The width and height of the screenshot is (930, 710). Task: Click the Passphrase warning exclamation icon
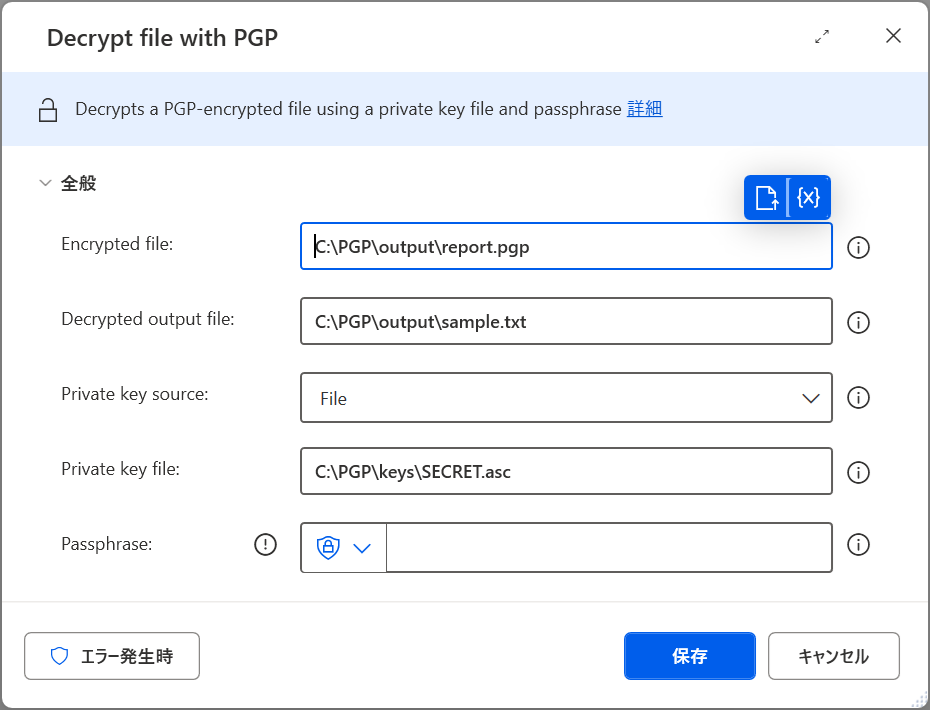click(265, 544)
